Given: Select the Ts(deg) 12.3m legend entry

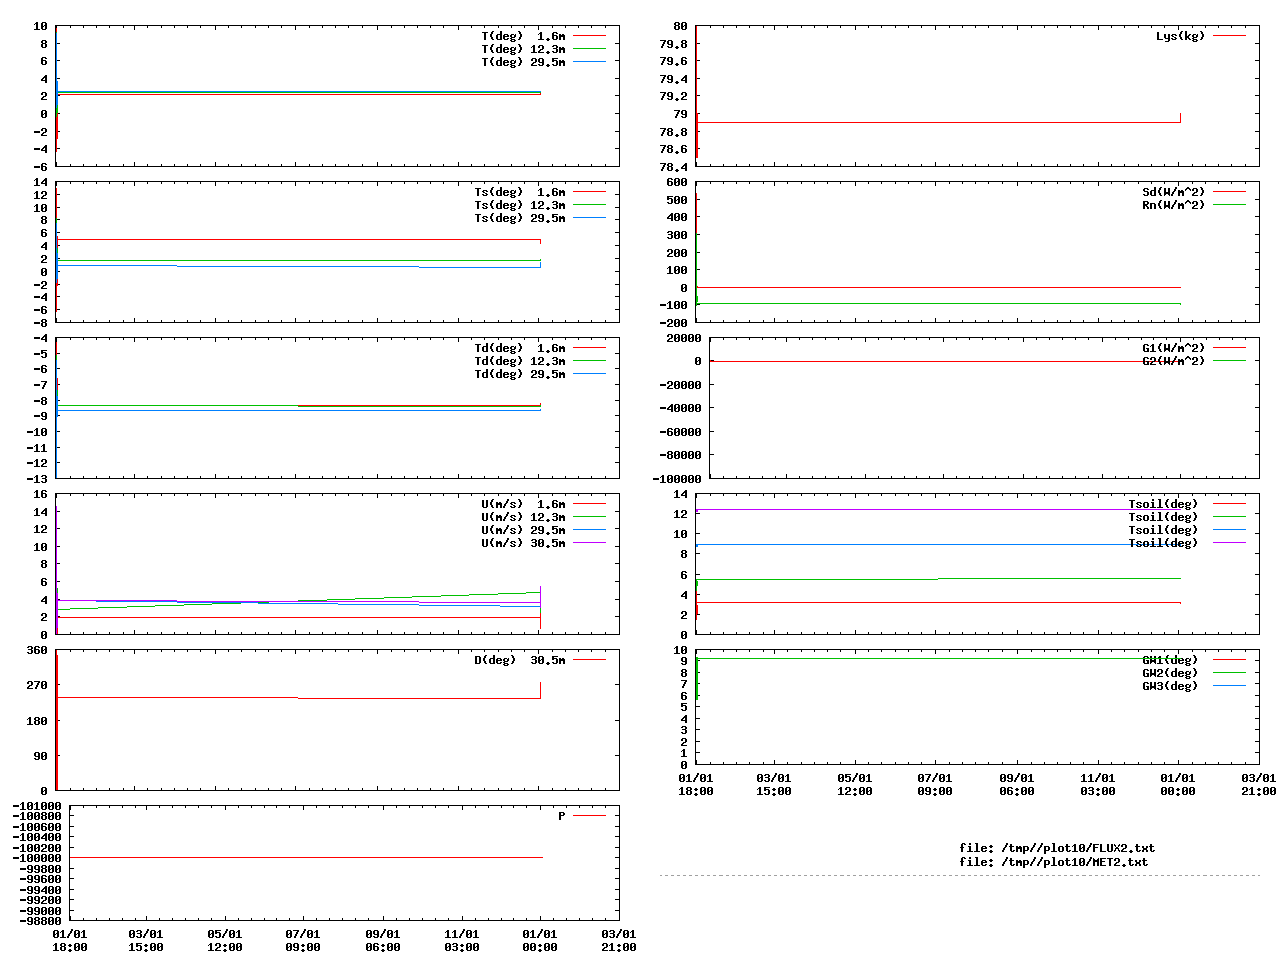Looking at the screenshot, I should pos(519,205).
